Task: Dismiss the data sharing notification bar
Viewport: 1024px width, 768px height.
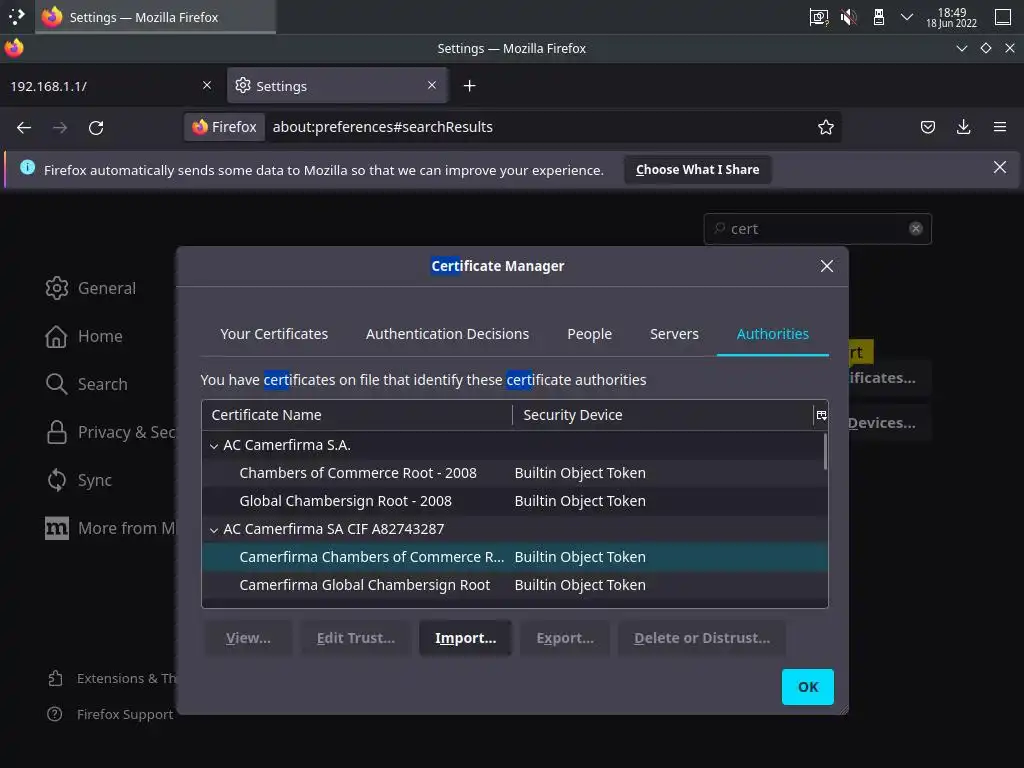Action: [x=999, y=167]
